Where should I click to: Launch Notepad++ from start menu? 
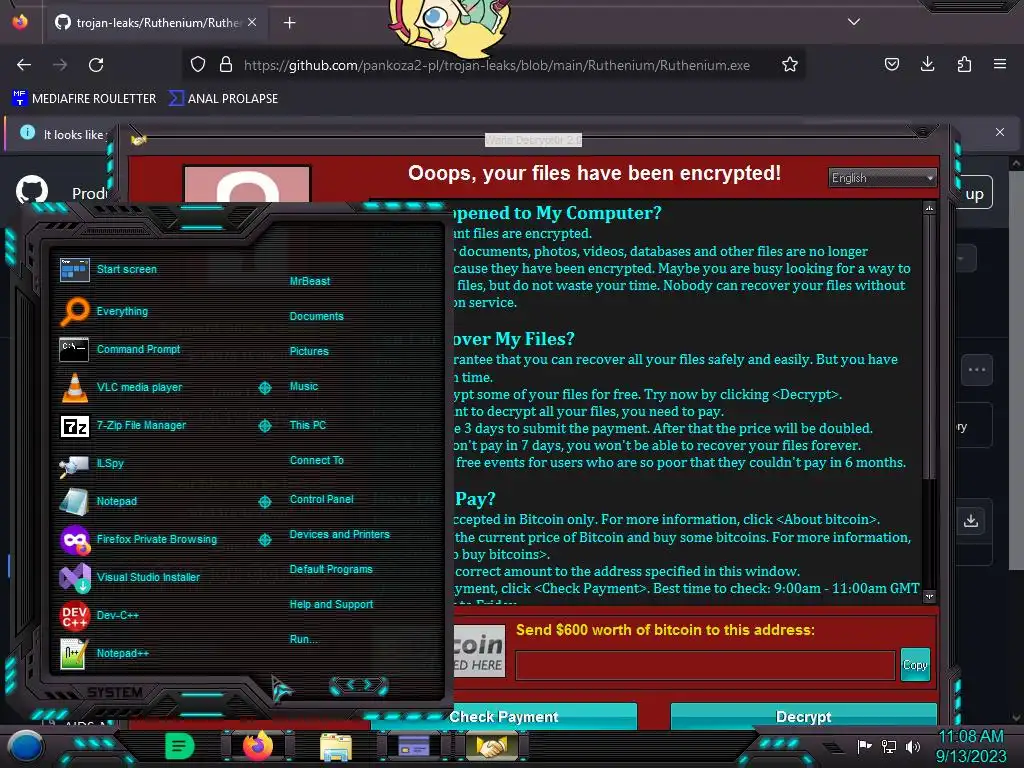104,653
